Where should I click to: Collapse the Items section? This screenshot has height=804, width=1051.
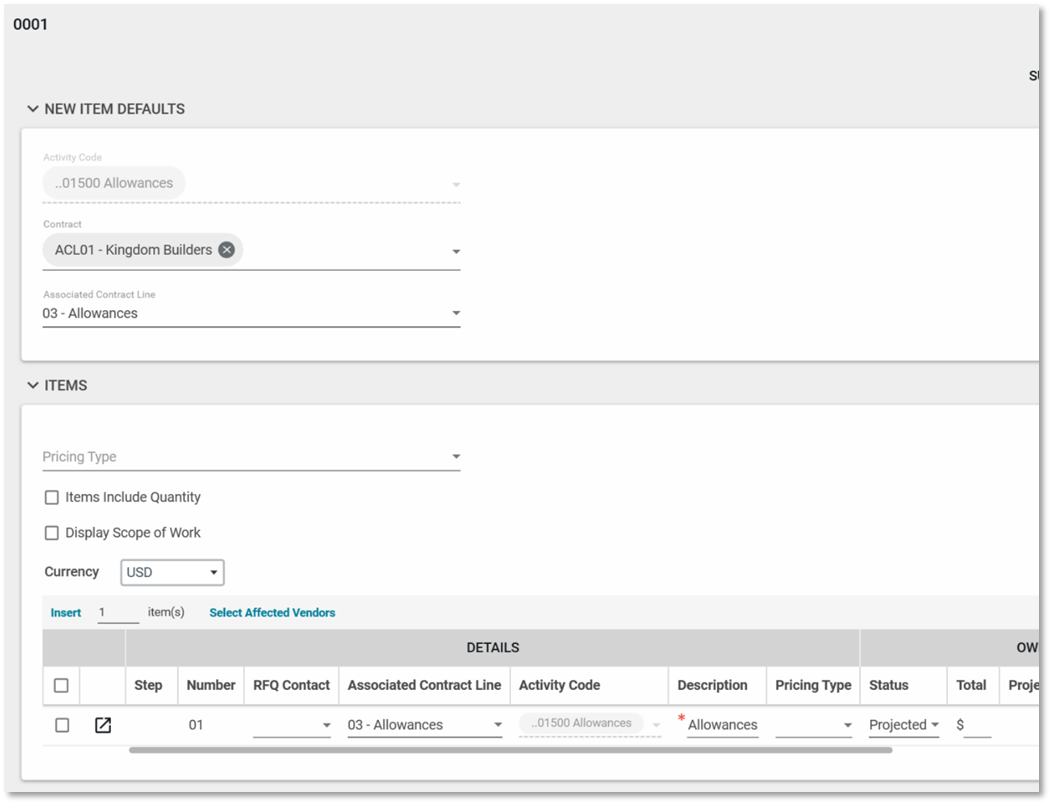pyautogui.click(x=33, y=385)
